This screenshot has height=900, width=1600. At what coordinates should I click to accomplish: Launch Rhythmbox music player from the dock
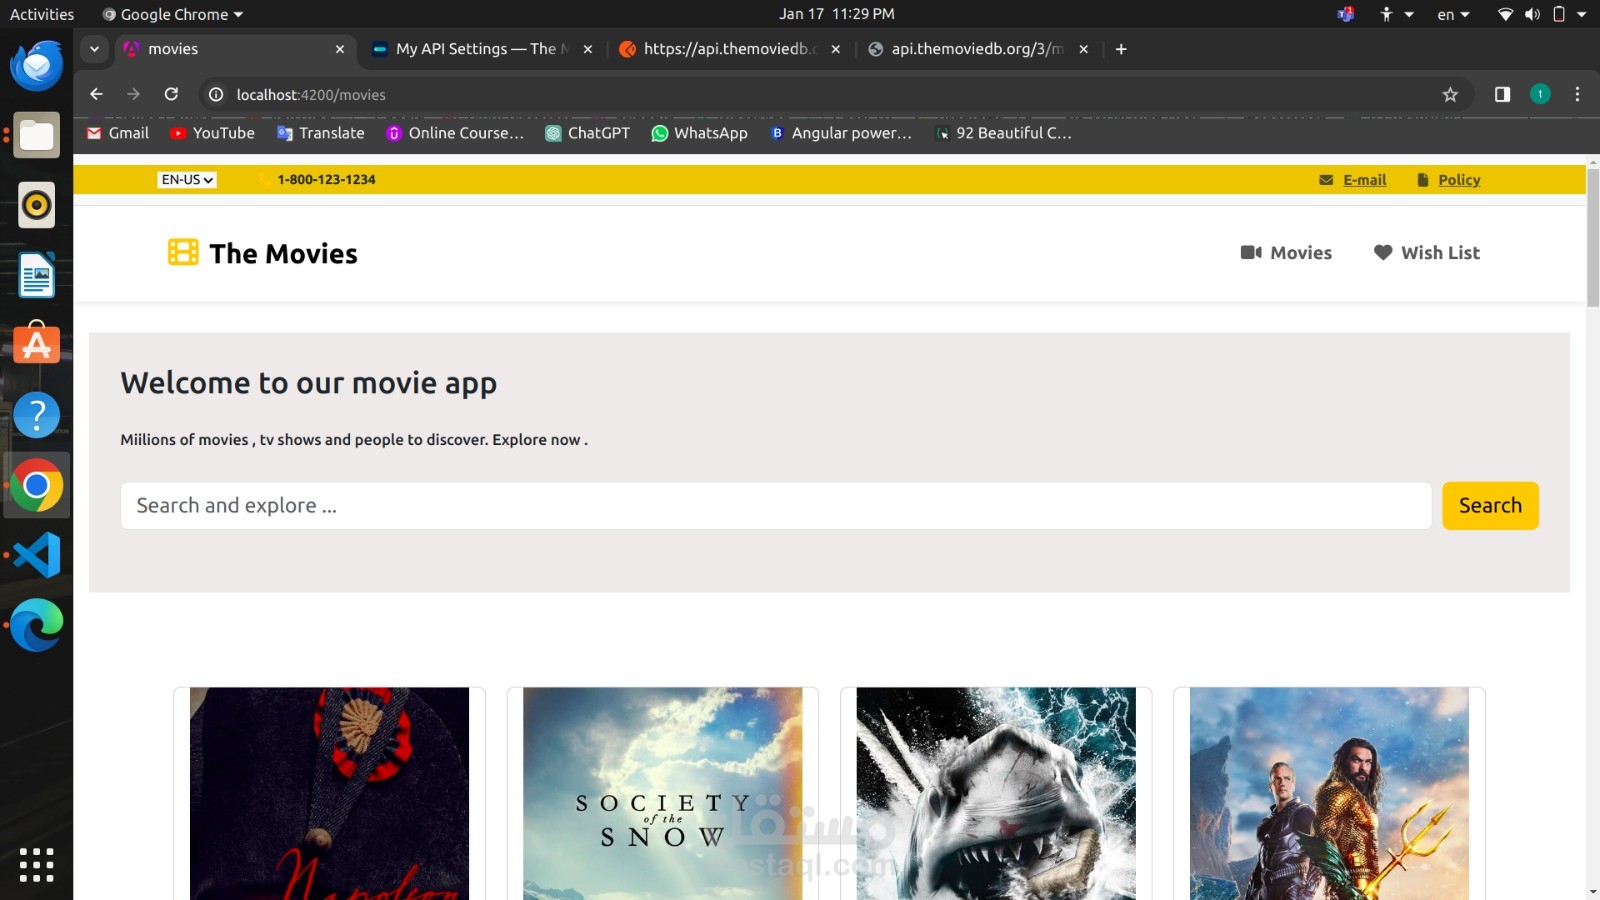[37, 205]
